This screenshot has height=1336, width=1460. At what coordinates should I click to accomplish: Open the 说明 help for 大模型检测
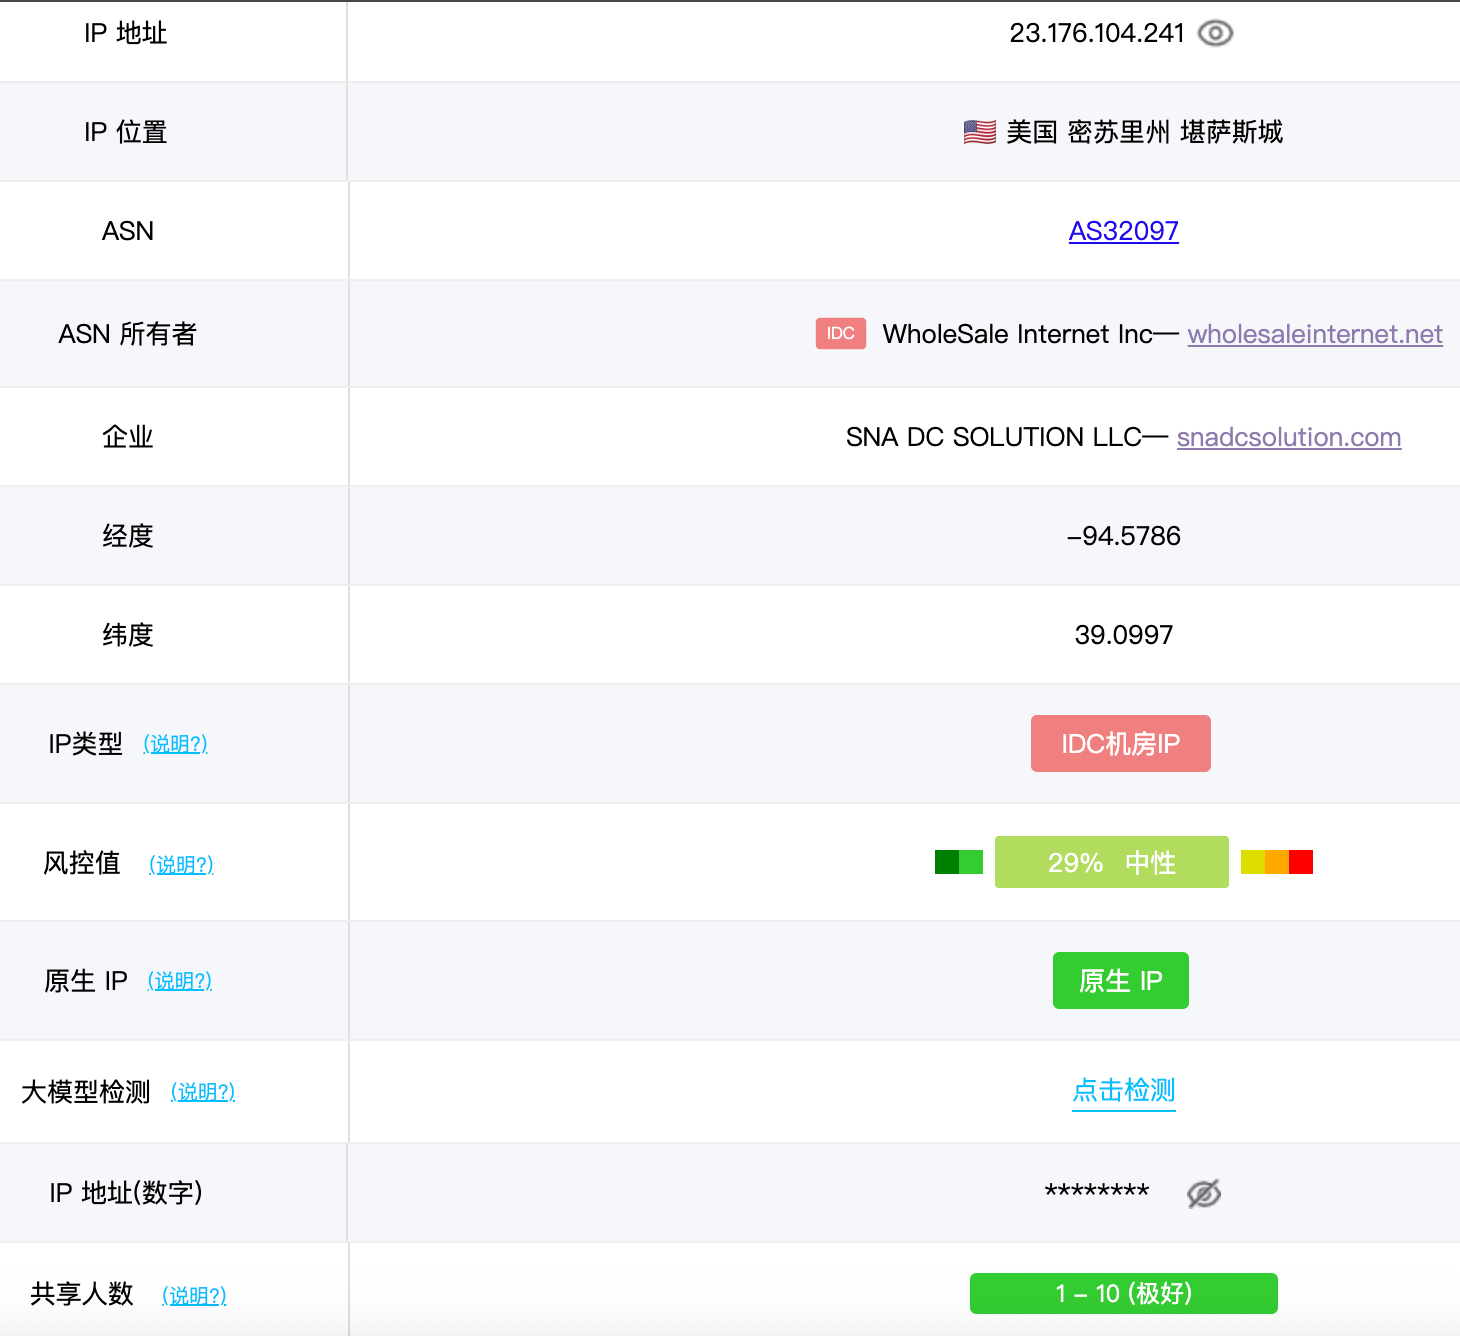[x=203, y=1092]
